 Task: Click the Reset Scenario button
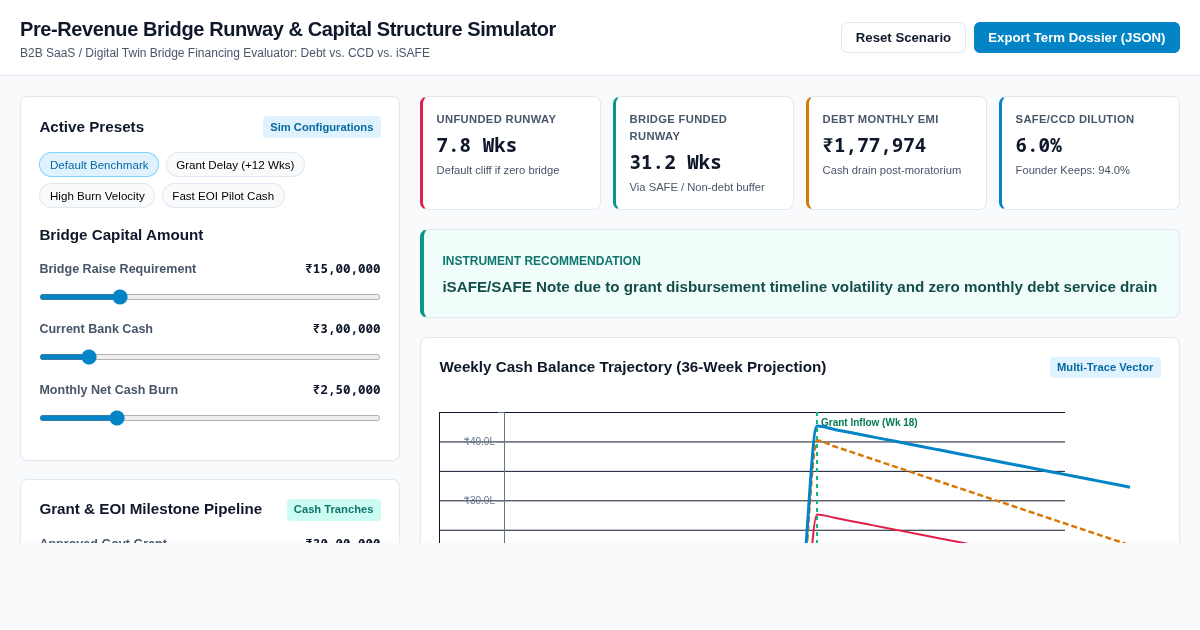903,38
